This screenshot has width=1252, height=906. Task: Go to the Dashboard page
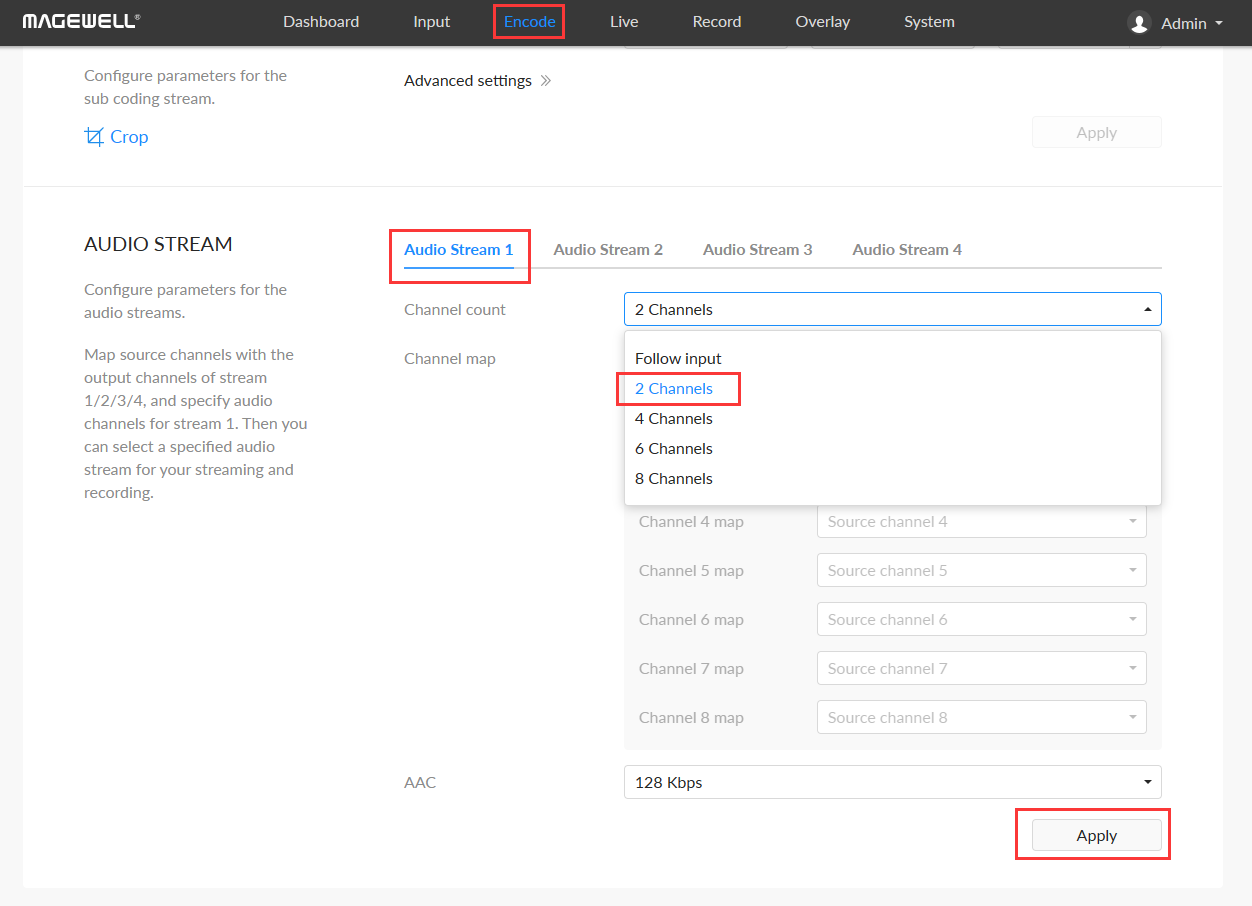[x=321, y=21]
